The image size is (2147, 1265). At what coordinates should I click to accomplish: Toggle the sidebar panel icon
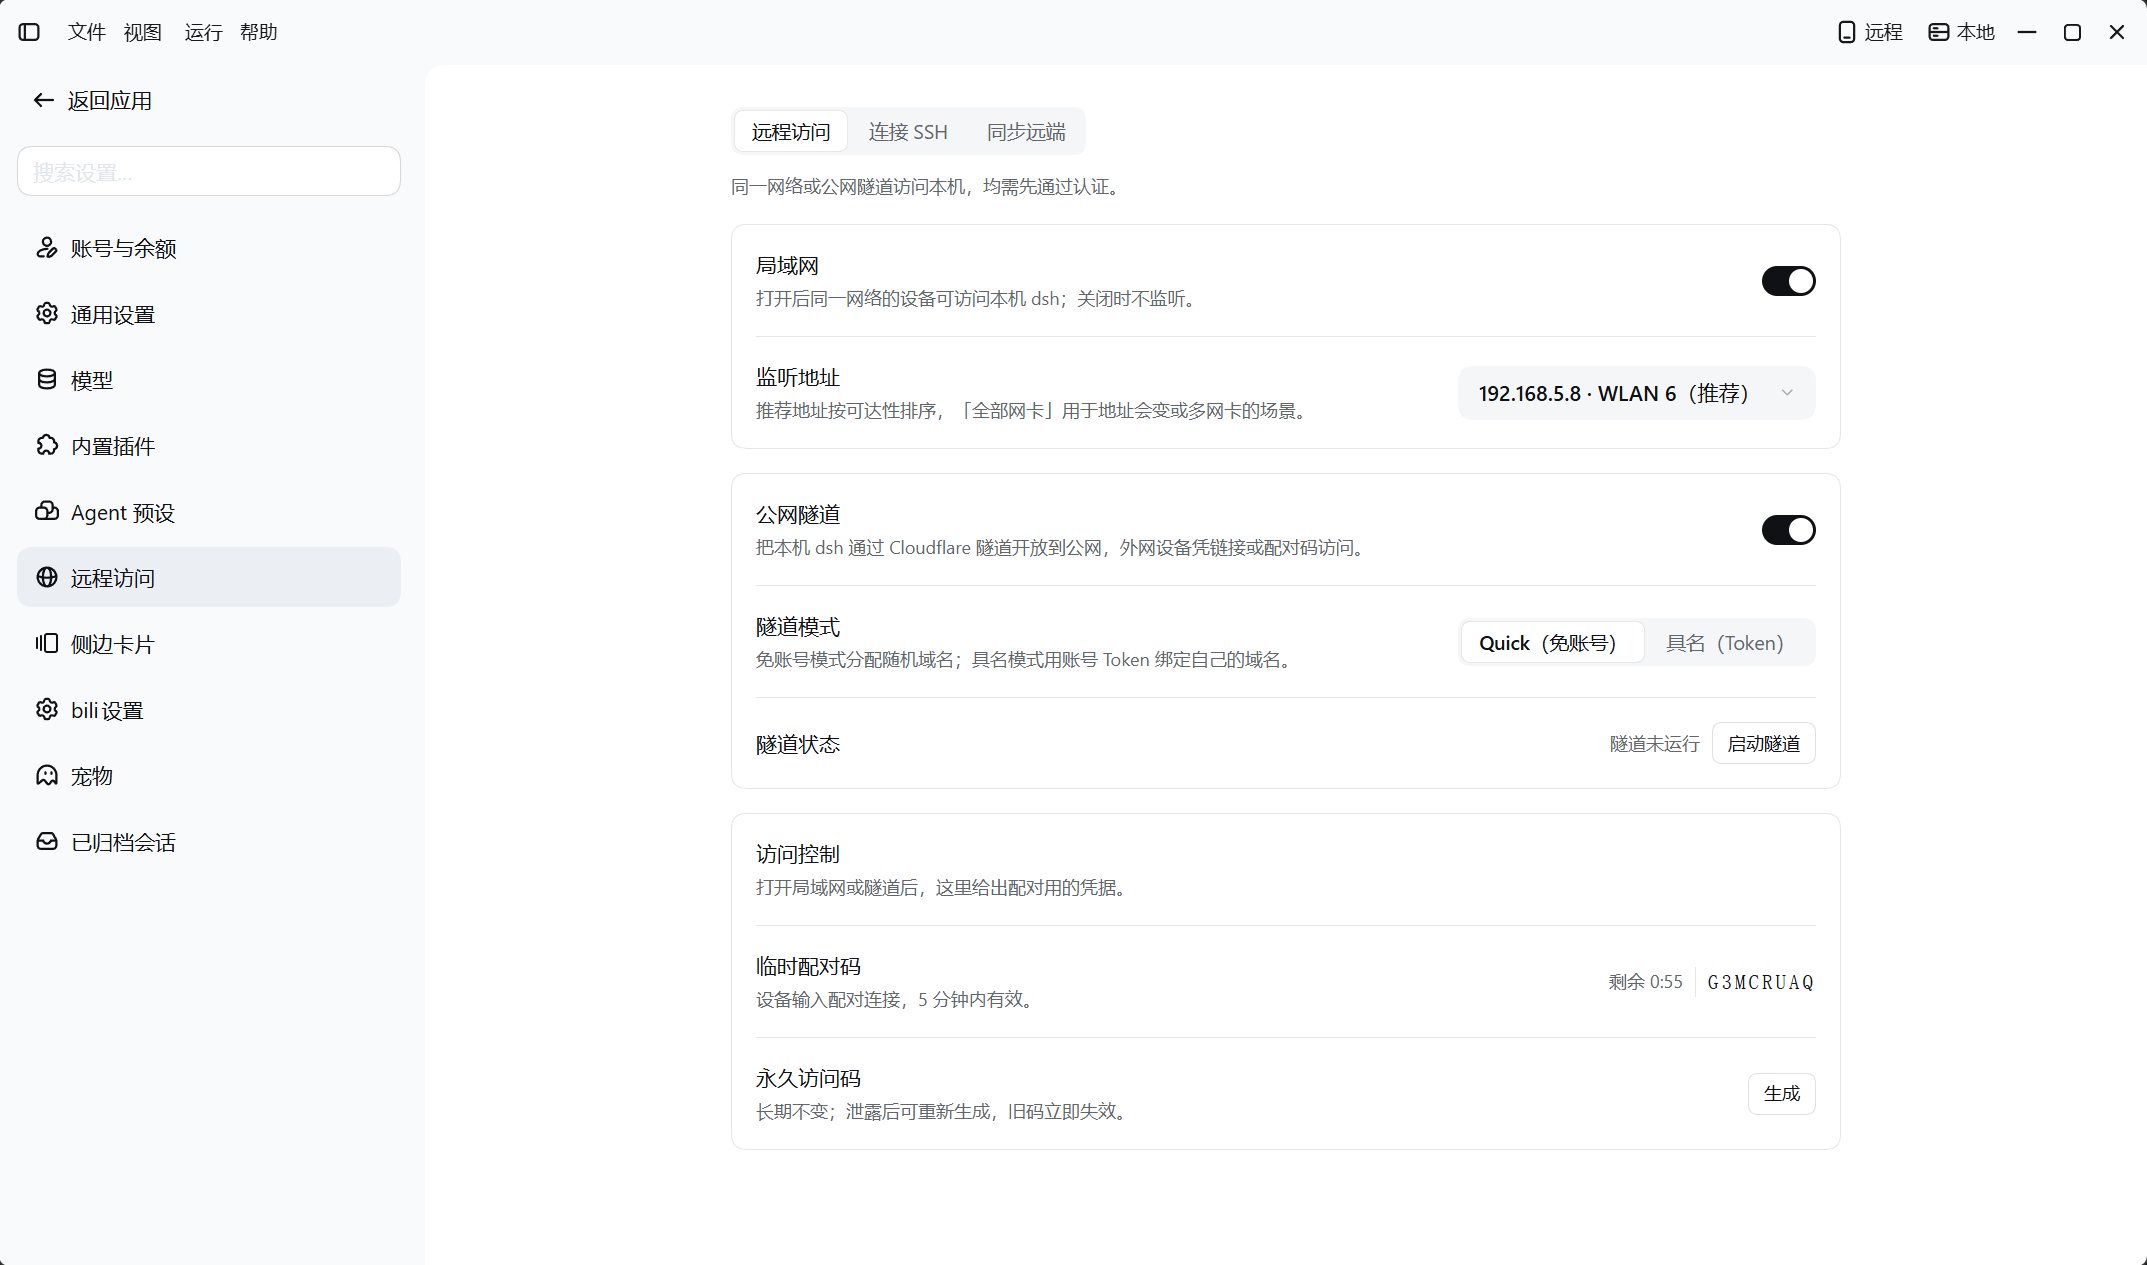[29, 32]
